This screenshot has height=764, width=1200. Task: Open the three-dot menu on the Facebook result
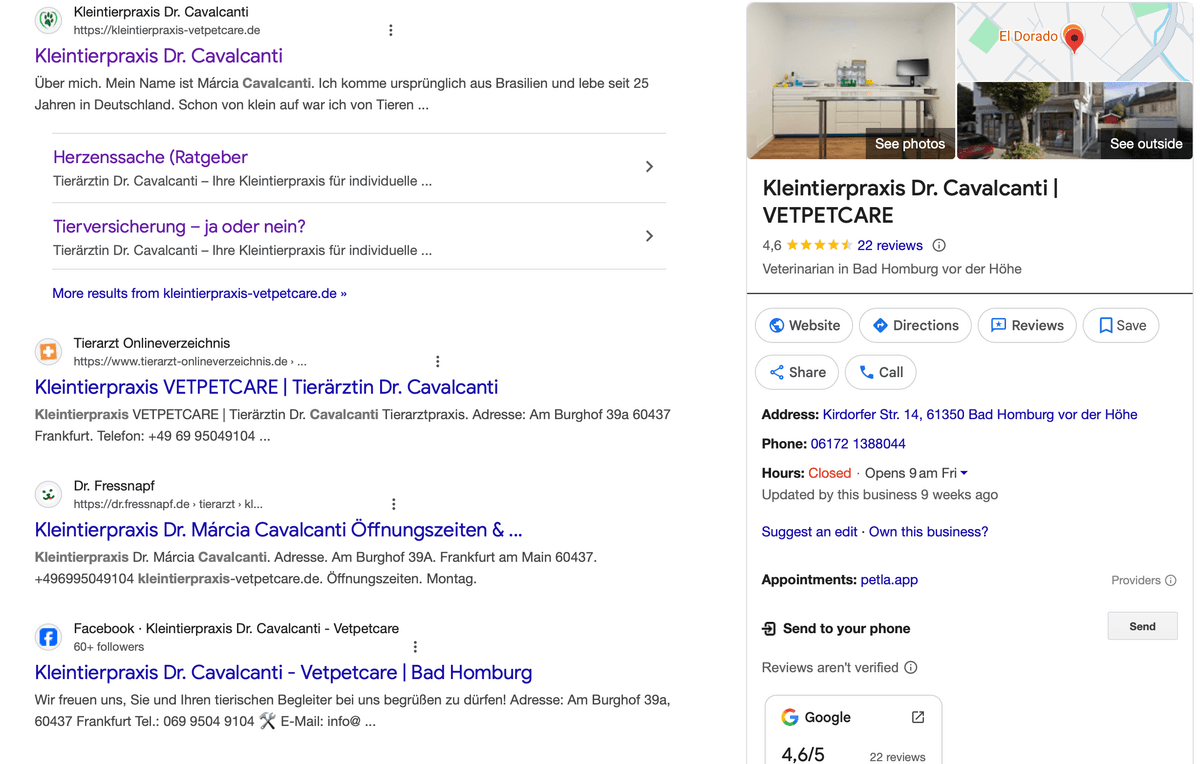pyautogui.click(x=415, y=646)
